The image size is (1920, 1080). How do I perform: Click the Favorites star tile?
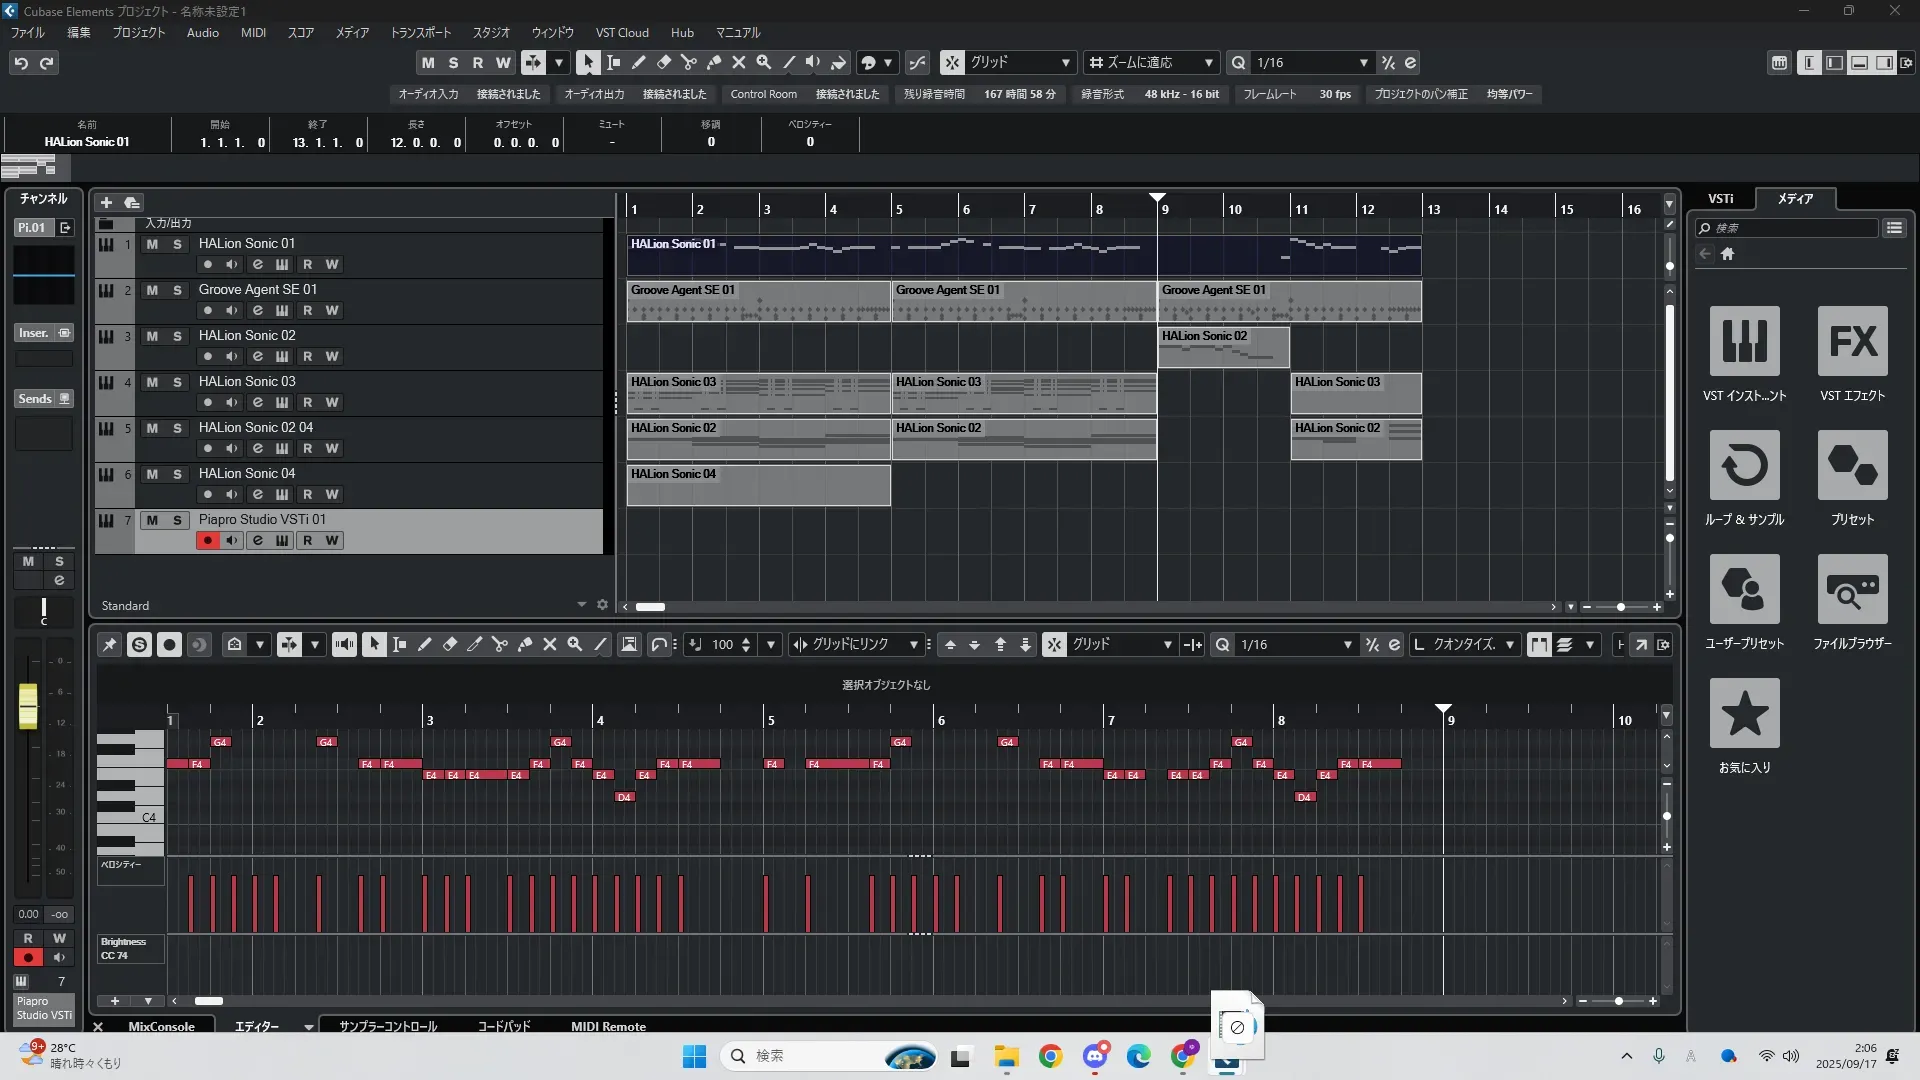tap(1744, 713)
